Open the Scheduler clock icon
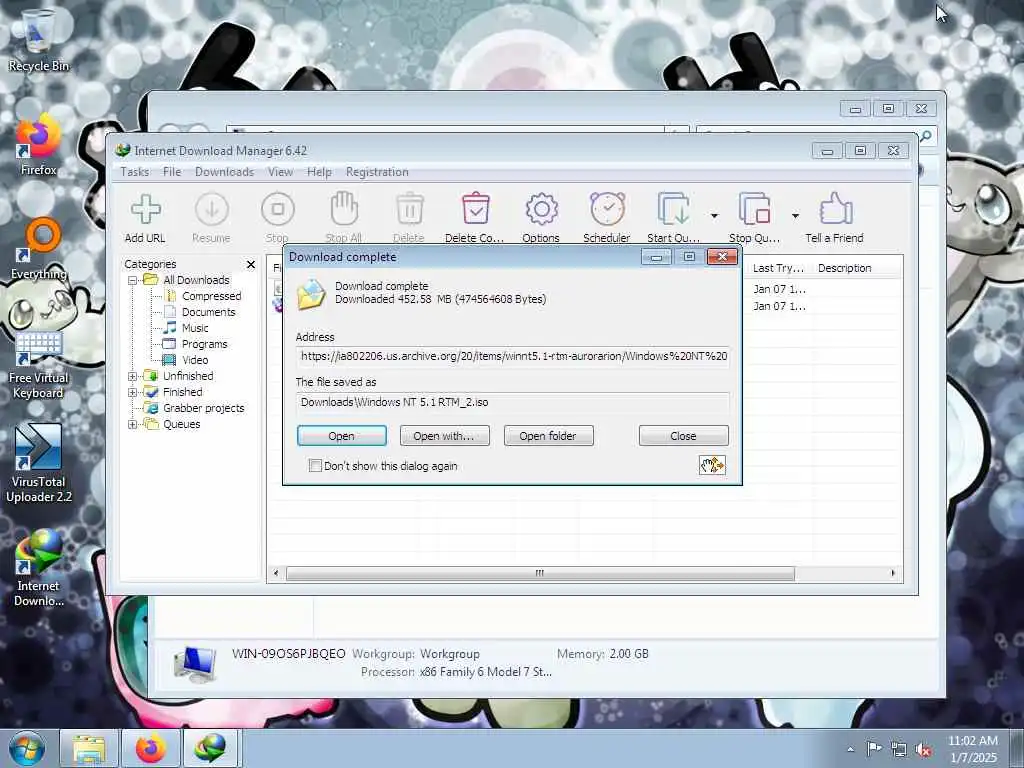This screenshot has width=1024, height=768. point(607,209)
